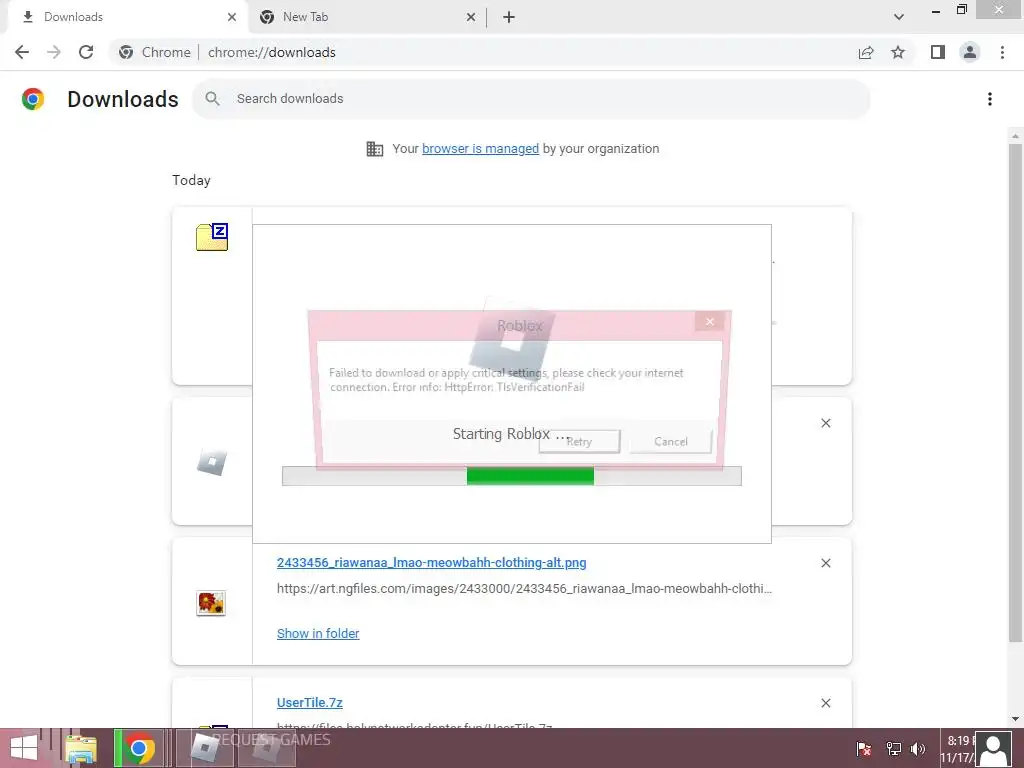1024x768 pixels.
Task: Remove the Roblox download from list
Action: pyautogui.click(x=825, y=423)
